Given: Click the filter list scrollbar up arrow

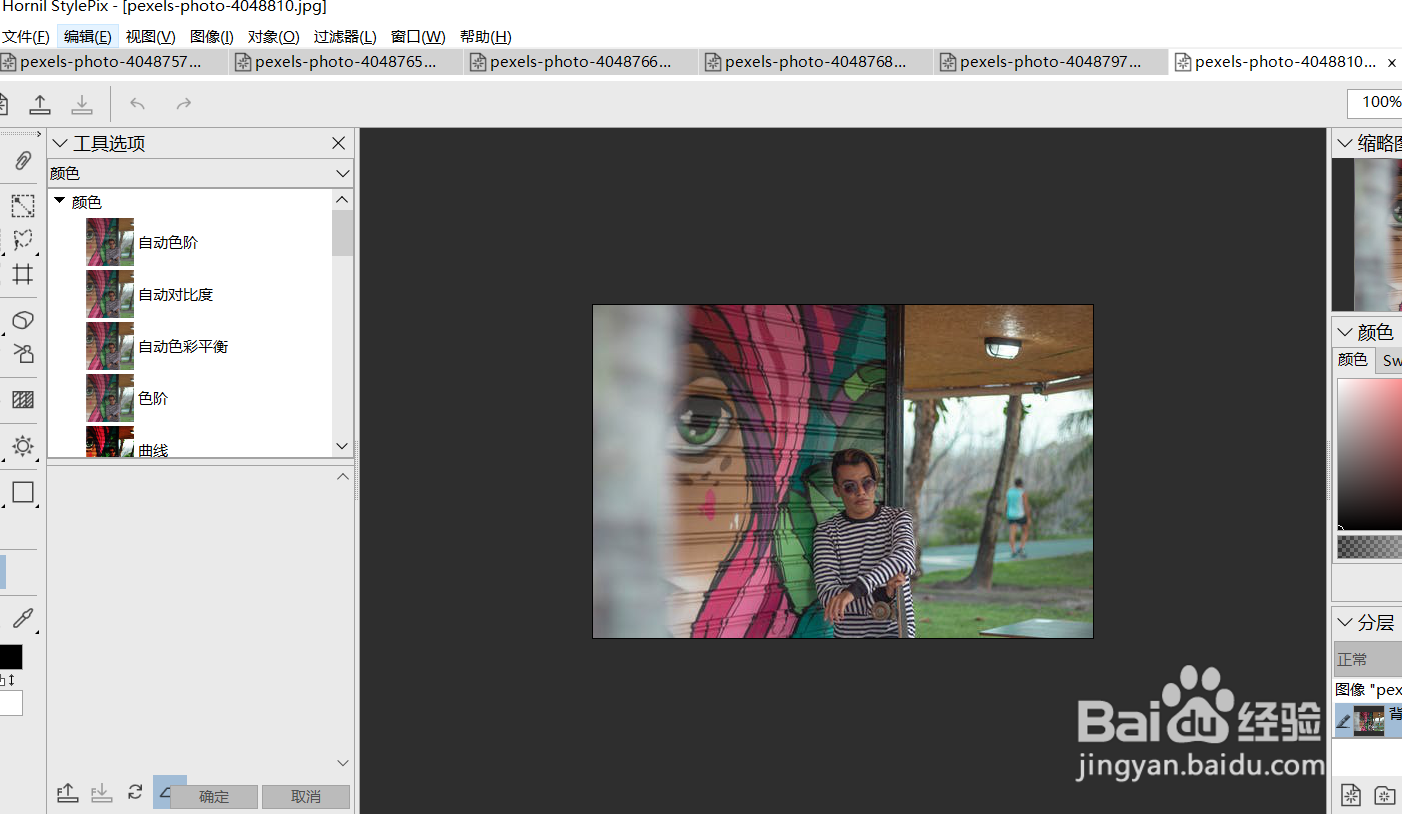Looking at the screenshot, I should (x=343, y=200).
